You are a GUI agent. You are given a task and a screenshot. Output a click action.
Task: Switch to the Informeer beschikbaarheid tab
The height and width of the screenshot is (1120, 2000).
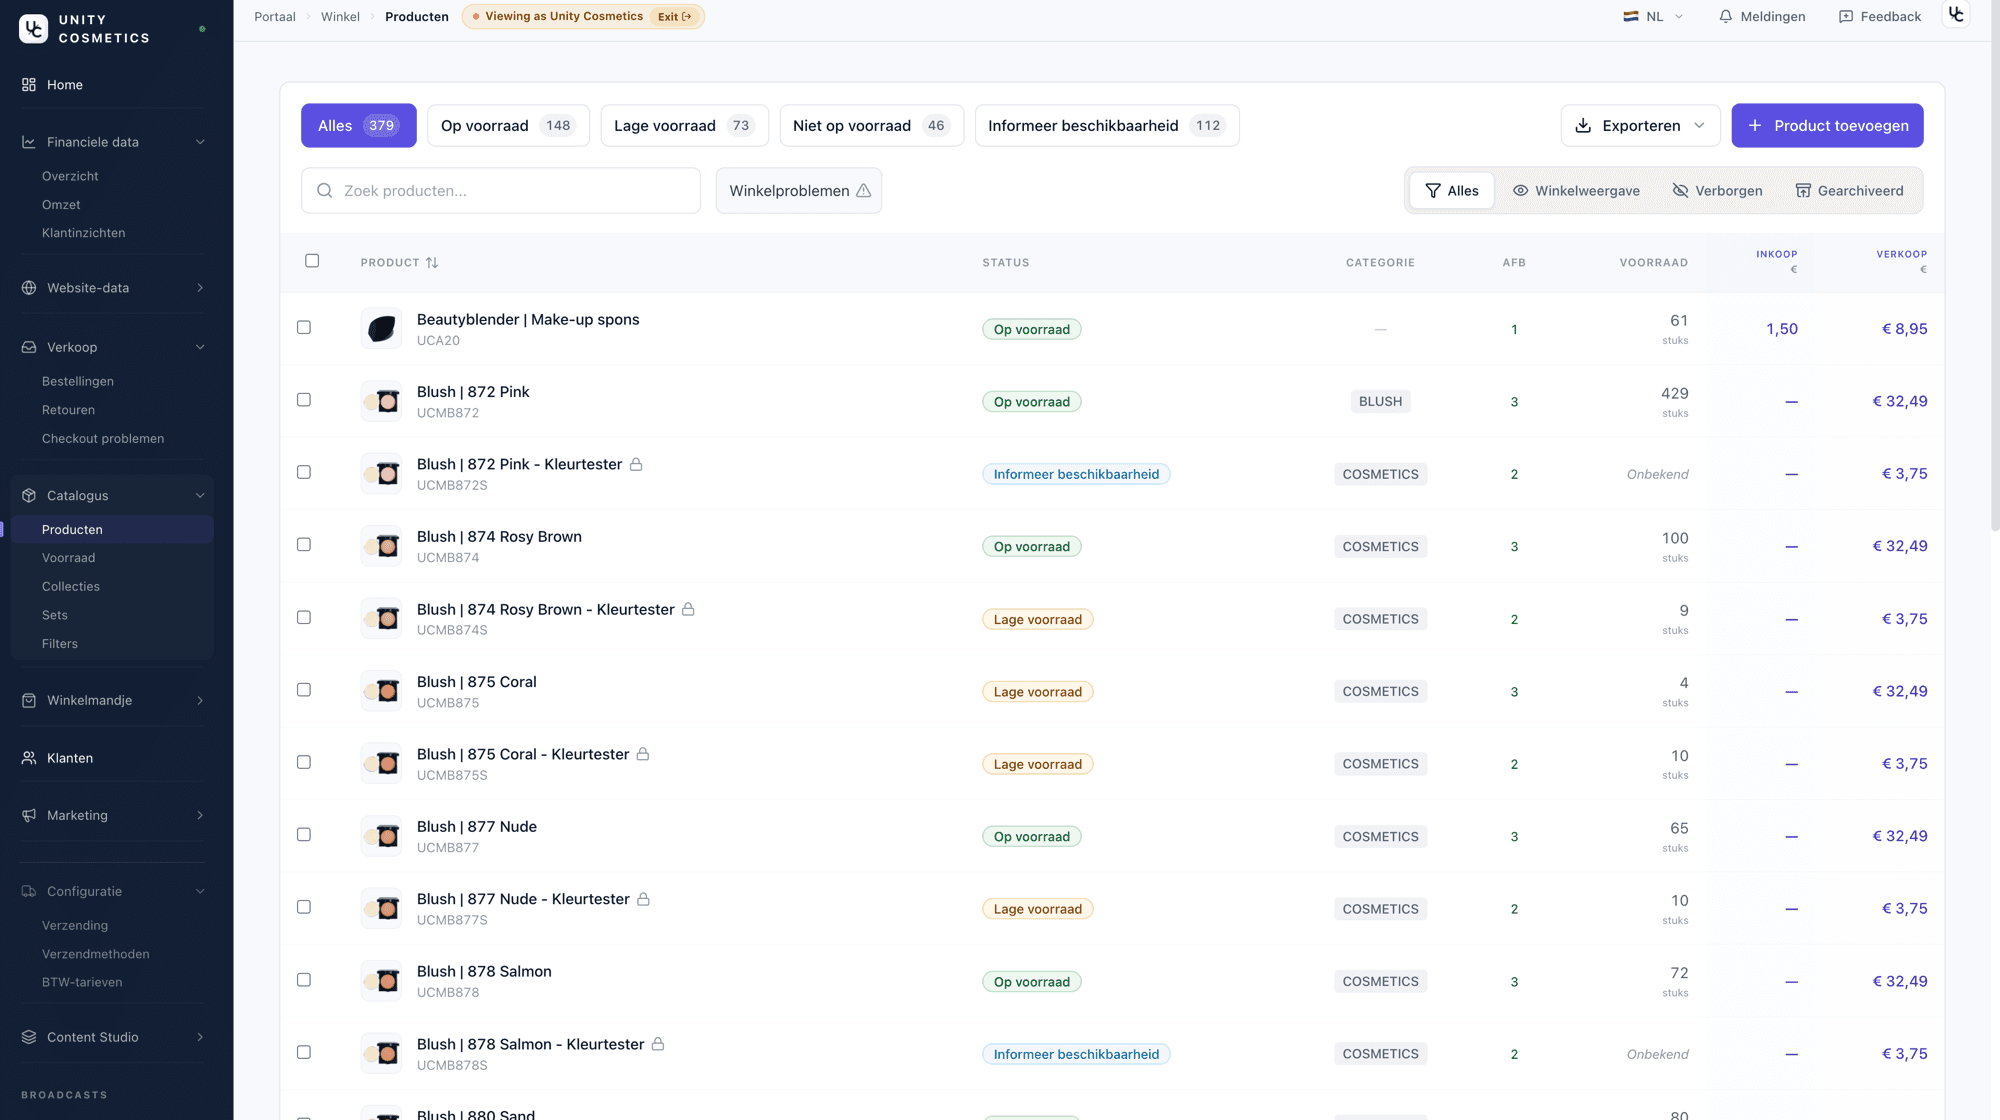1107,126
